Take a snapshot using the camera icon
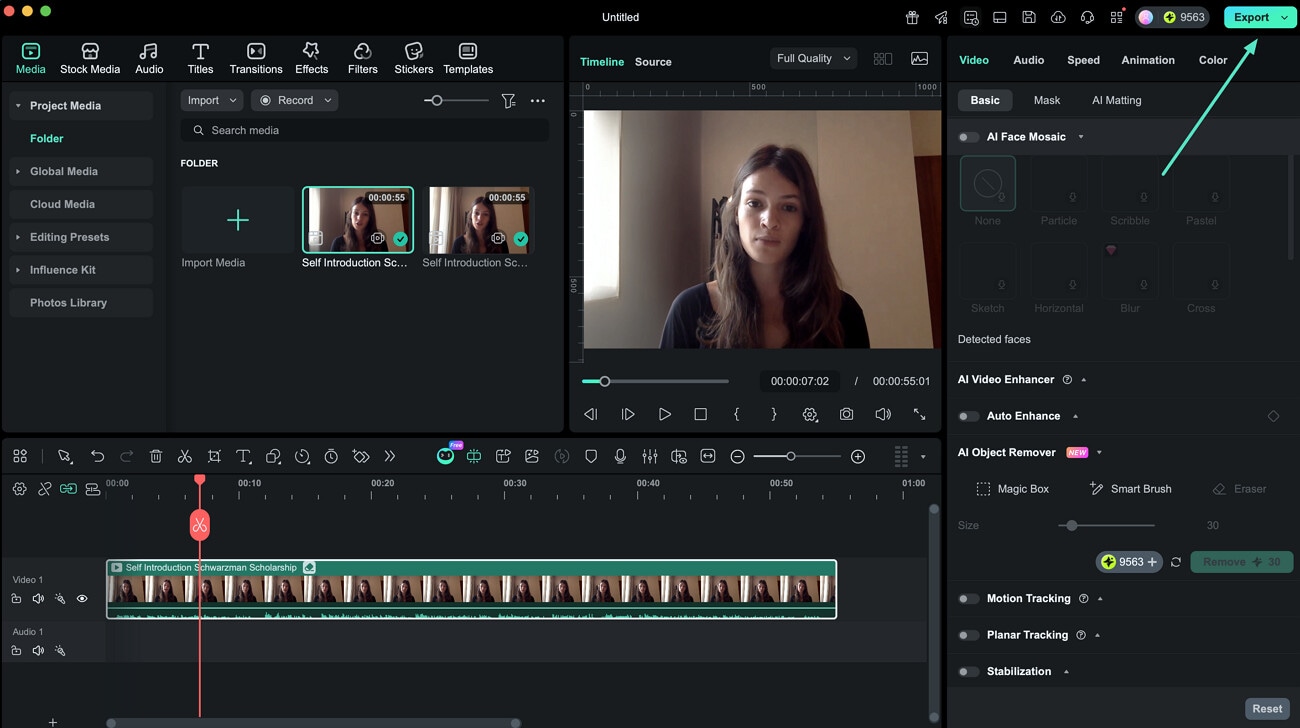This screenshot has height=728, width=1300. [x=846, y=413]
